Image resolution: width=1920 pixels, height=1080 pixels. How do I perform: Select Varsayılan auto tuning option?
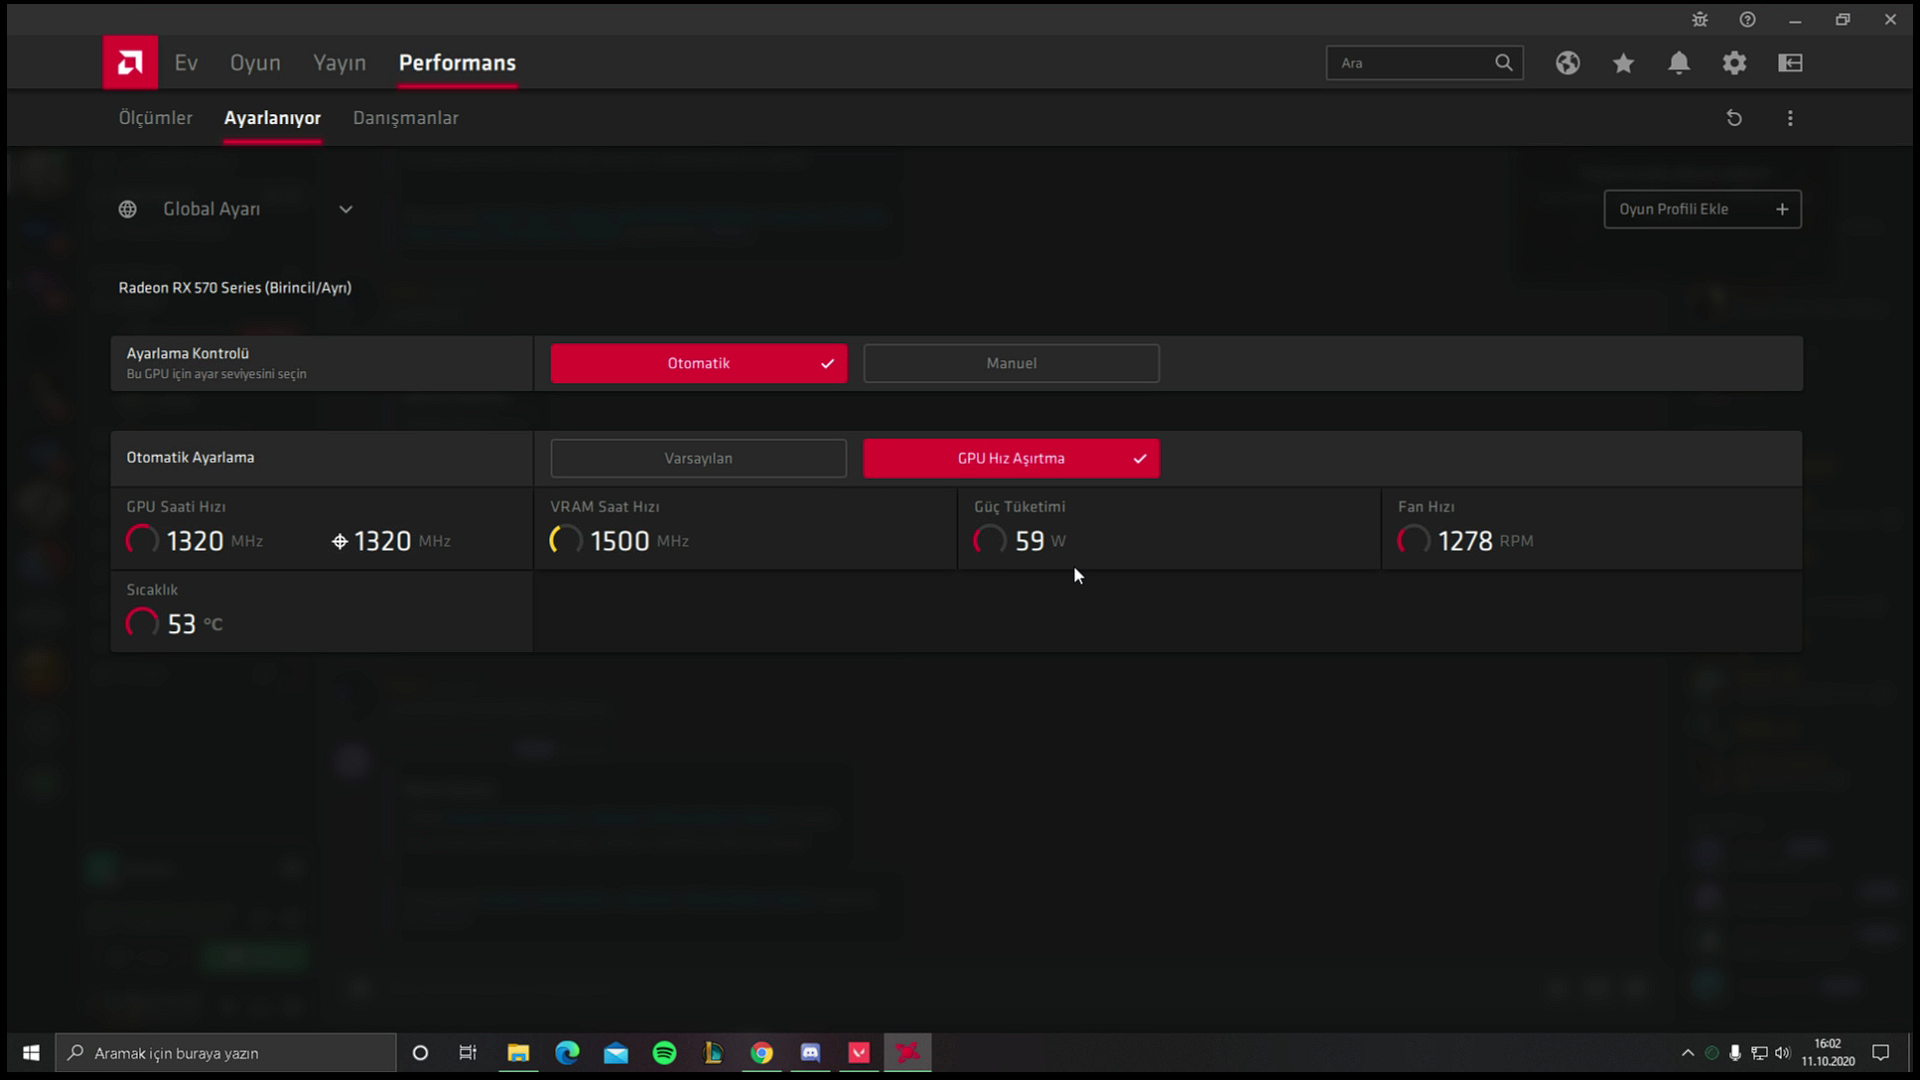(x=698, y=458)
